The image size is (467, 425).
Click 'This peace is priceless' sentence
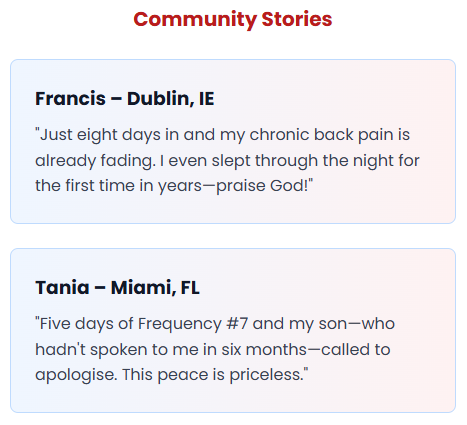pos(215,375)
